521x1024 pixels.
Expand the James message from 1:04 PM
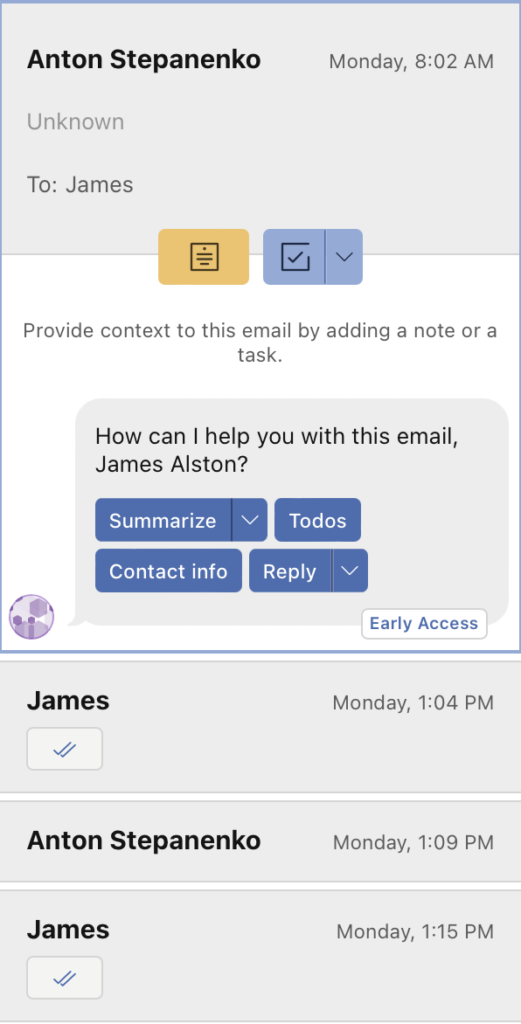click(260, 727)
